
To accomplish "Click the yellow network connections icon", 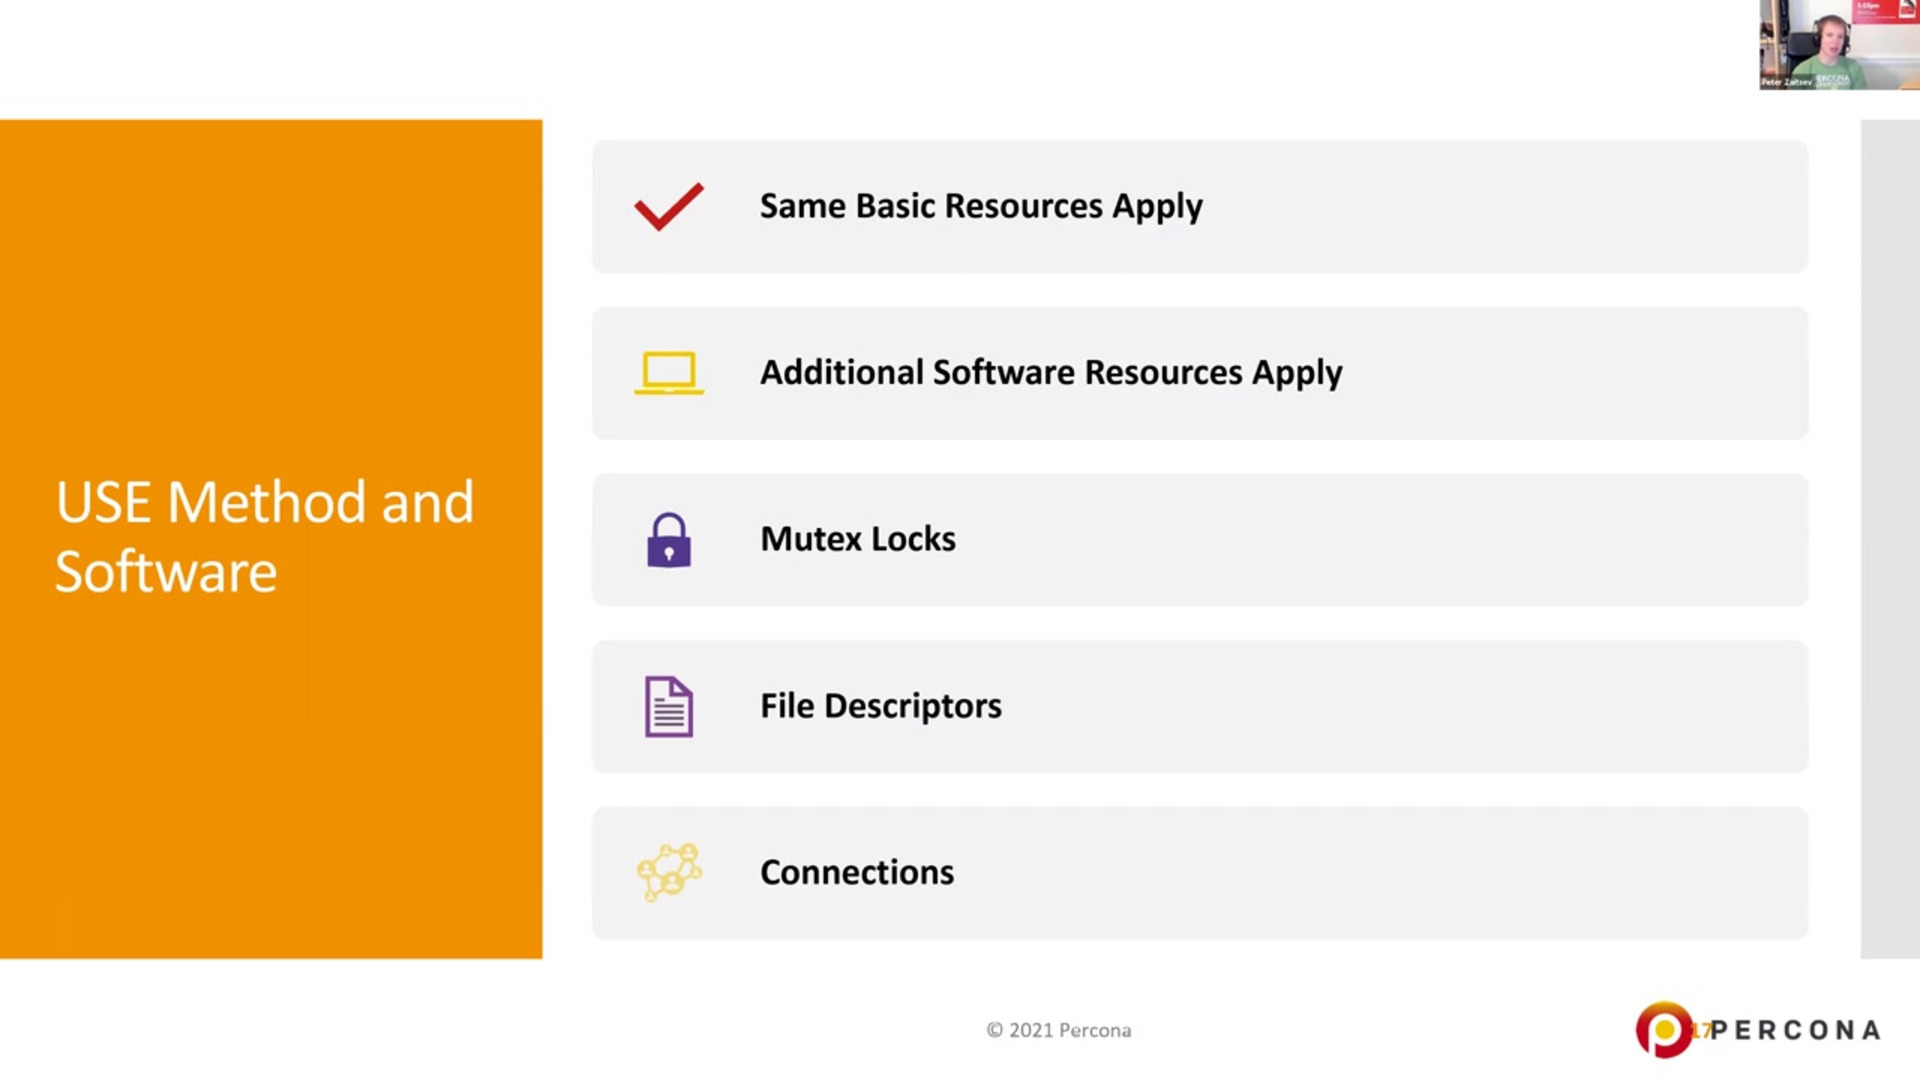I will pos(668,872).
